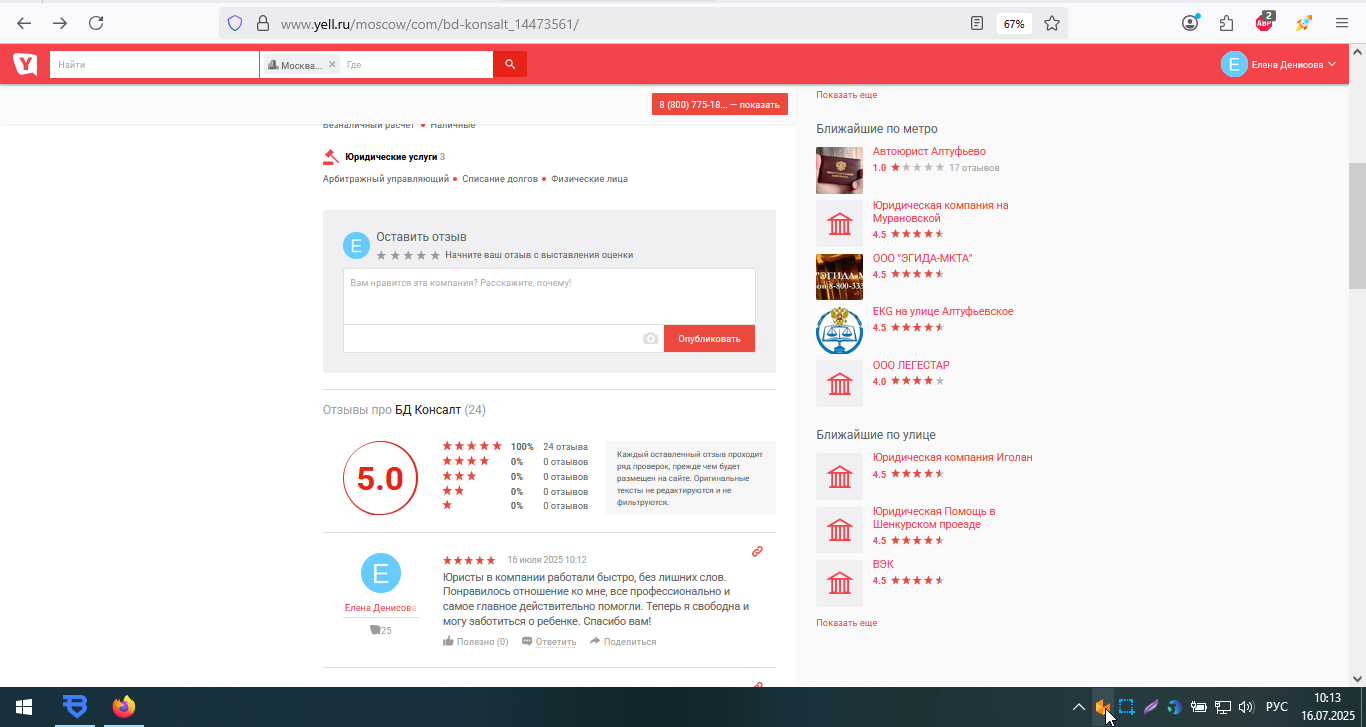Open the extensions puzzle icon
Screen dimensions: 1366x727
pyautogui.click(x=1227, y=23)
